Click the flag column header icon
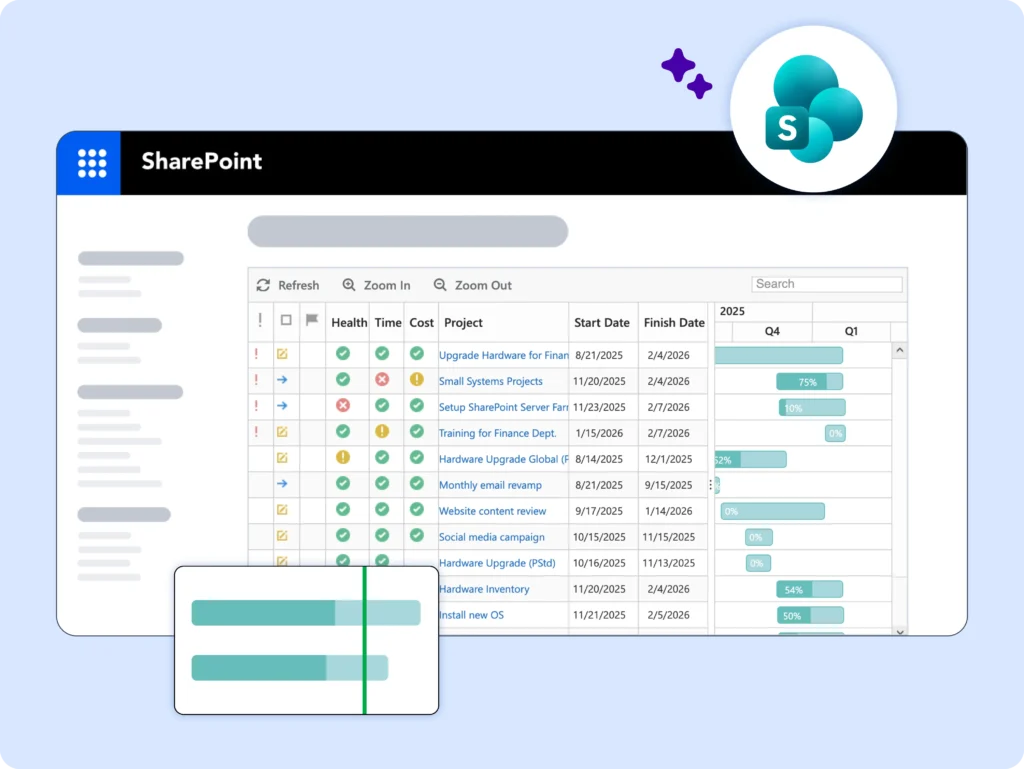Viewport: 1024px width, 769px height. (312, 321)
